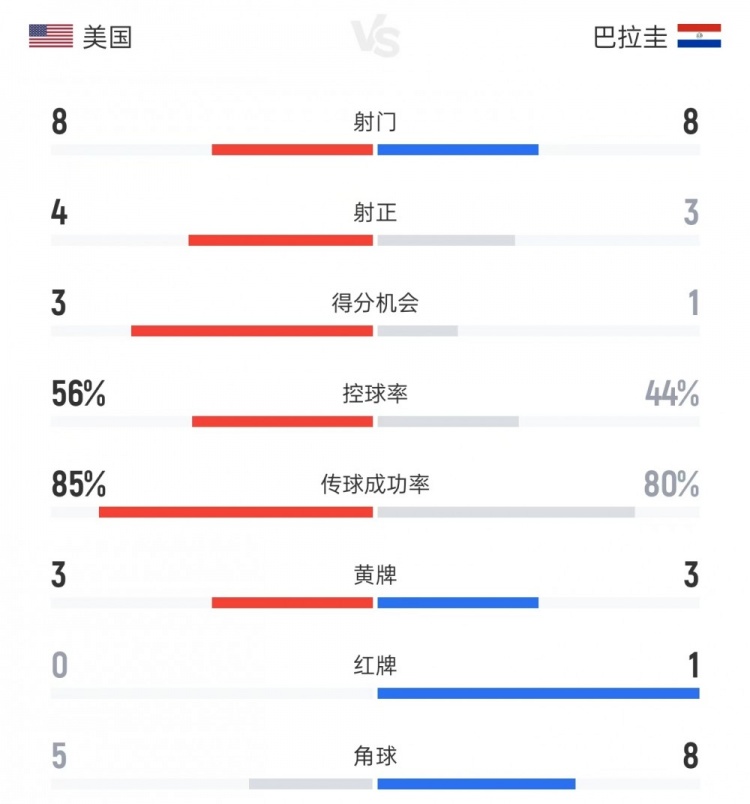Select the 美国 team name
Image resolution: width=750 pixels, height=804 pixels.
108,38
